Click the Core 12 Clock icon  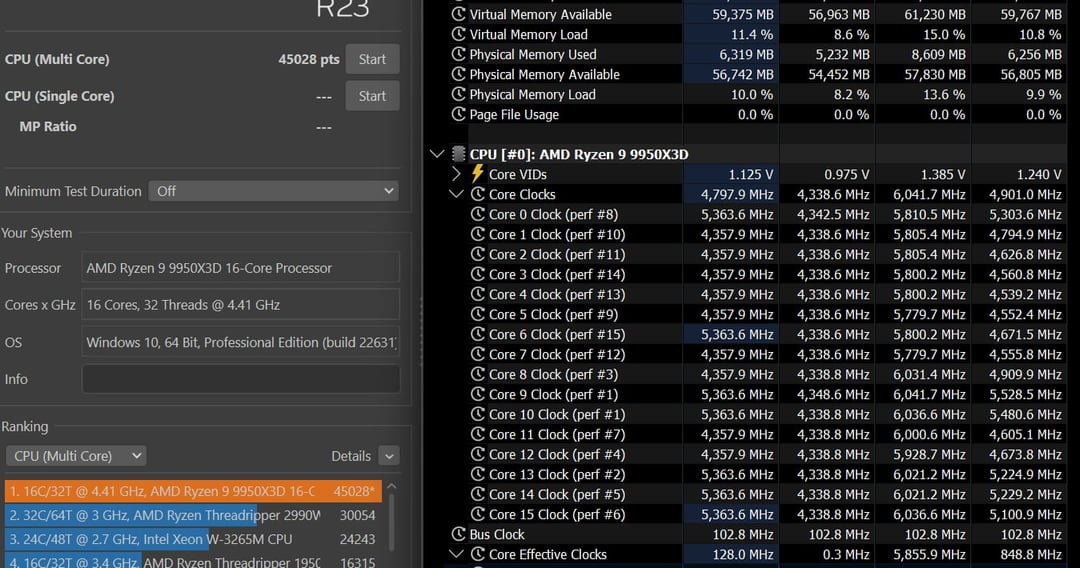pyautogui.click(x=477, y=454)
